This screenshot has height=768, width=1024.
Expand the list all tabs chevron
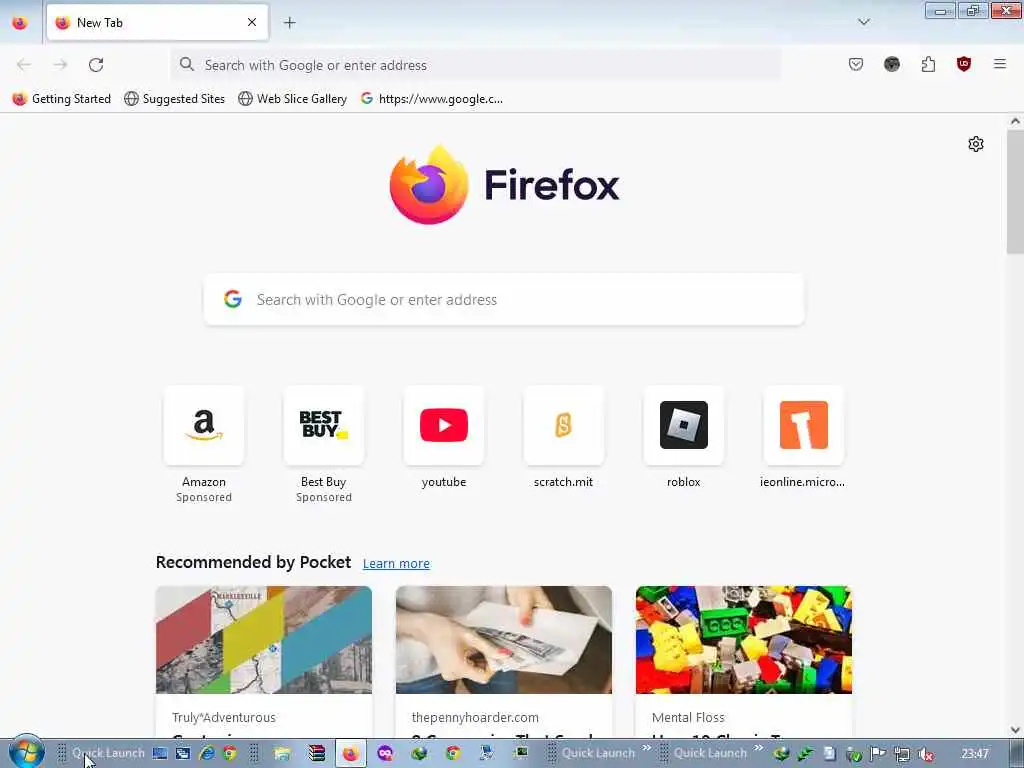coord(863,23)
